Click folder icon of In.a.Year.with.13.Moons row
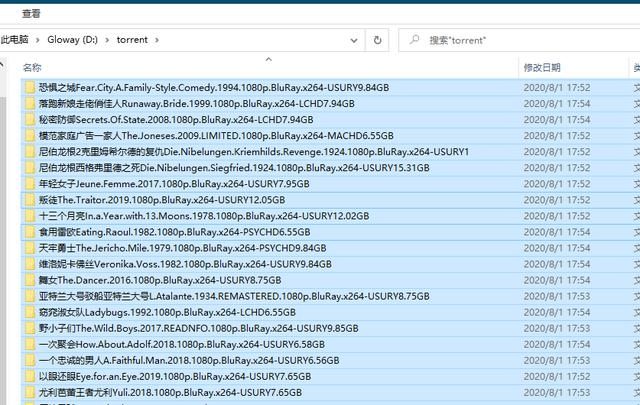Screen dimensions: 640x405 [x=30, y=216]
